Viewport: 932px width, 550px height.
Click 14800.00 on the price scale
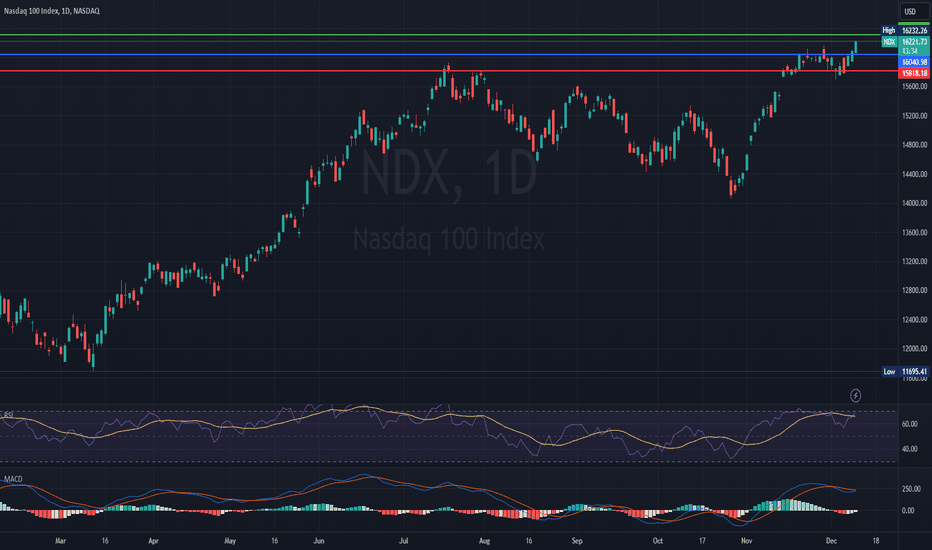[914, 144]
